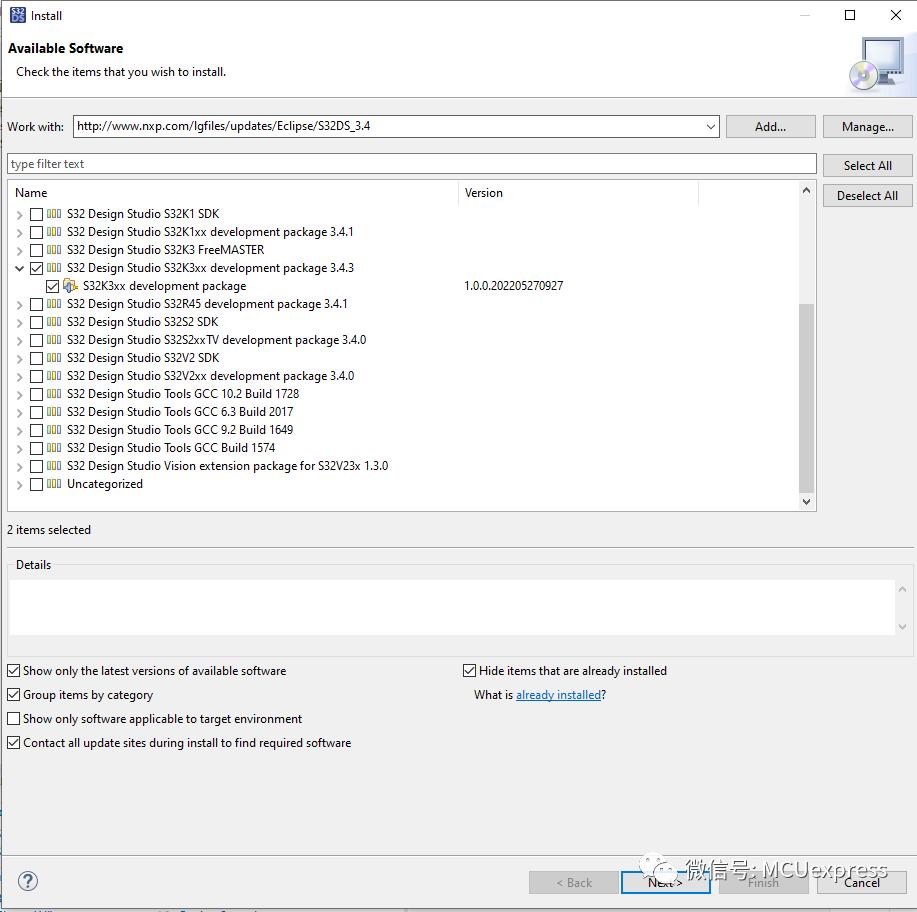This screenshot has height=912, width=917.
Task: Collapse S32K3xx development package 3.4.3 node
Action: click(x=19, y=269)
